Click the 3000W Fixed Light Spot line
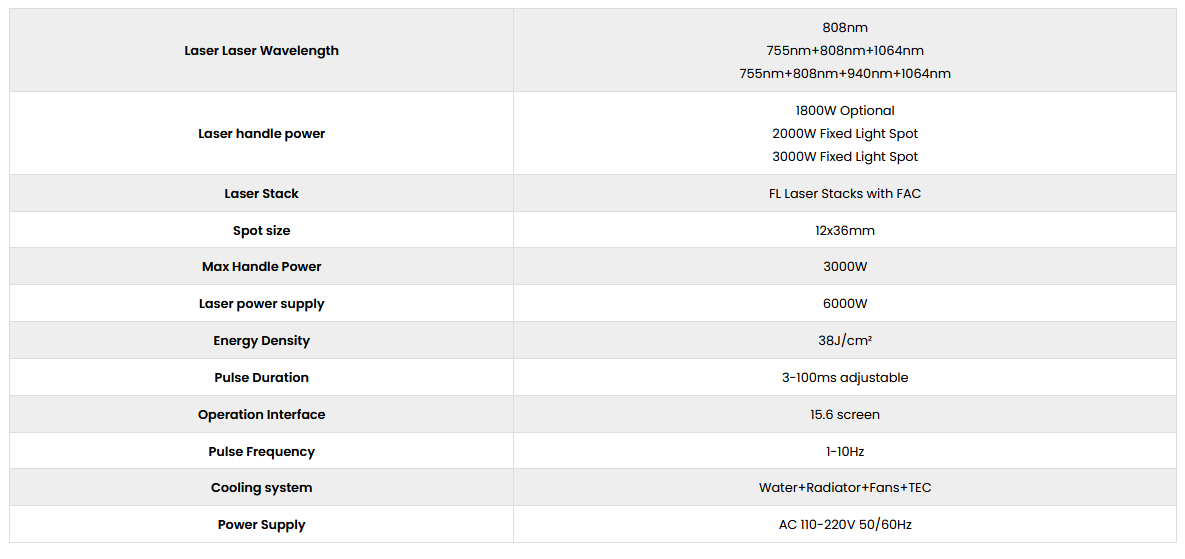Image resolution: width=1185 pixels, height=559 pixels. point(845,157)
